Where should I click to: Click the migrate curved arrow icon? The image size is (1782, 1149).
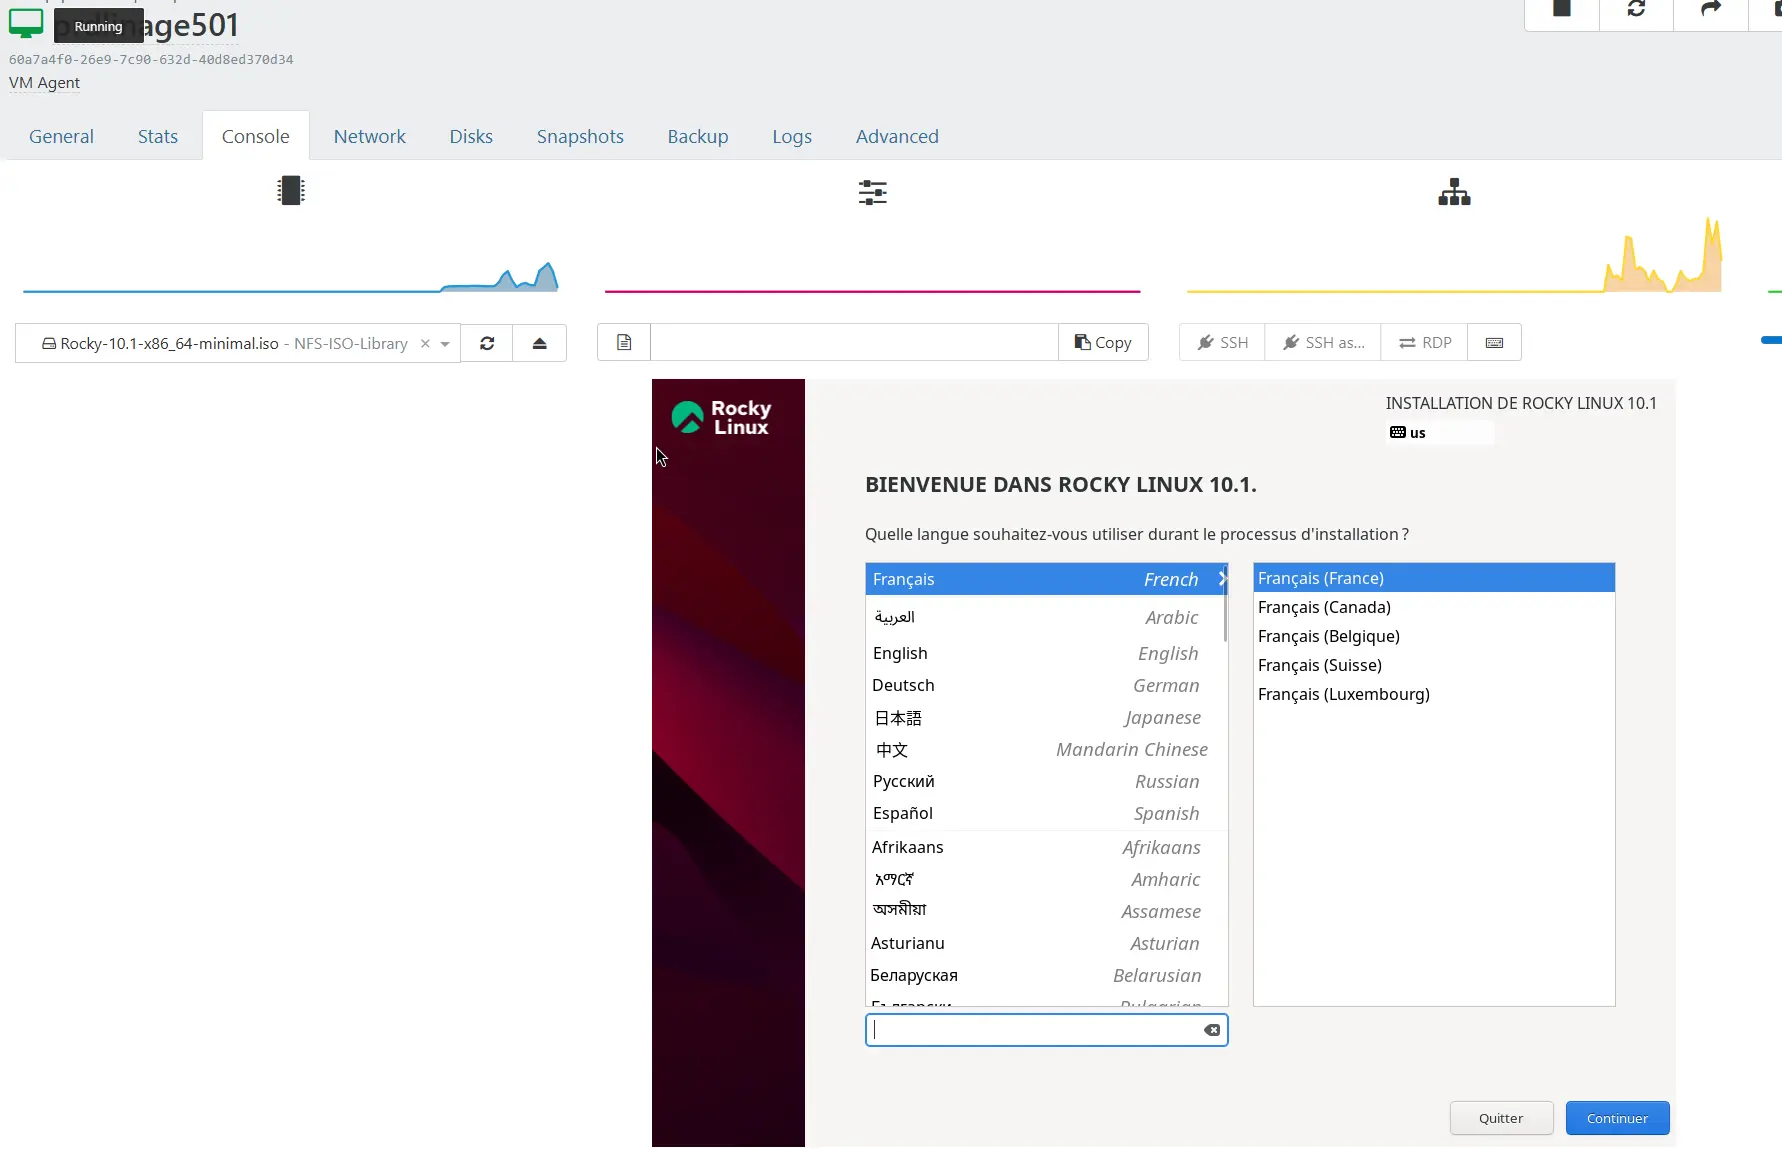click(x=1711, y=9)
